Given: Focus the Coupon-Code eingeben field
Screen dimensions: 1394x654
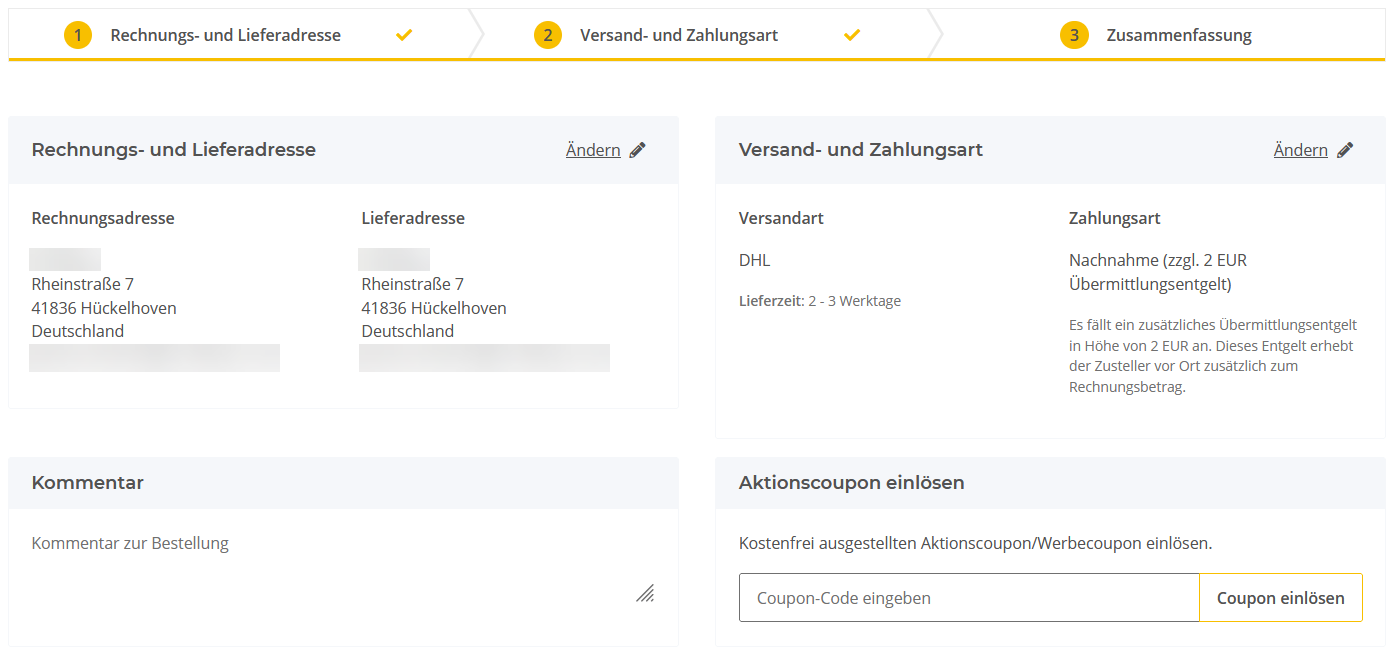Looking at the screenshot, I should [968, 598].
